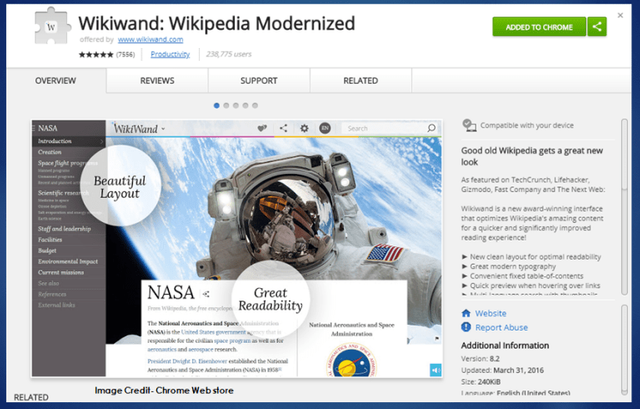The height and width of the screenshot is (409, 640).
Task: Click the EN language circle icon
Action: point(325,128)
